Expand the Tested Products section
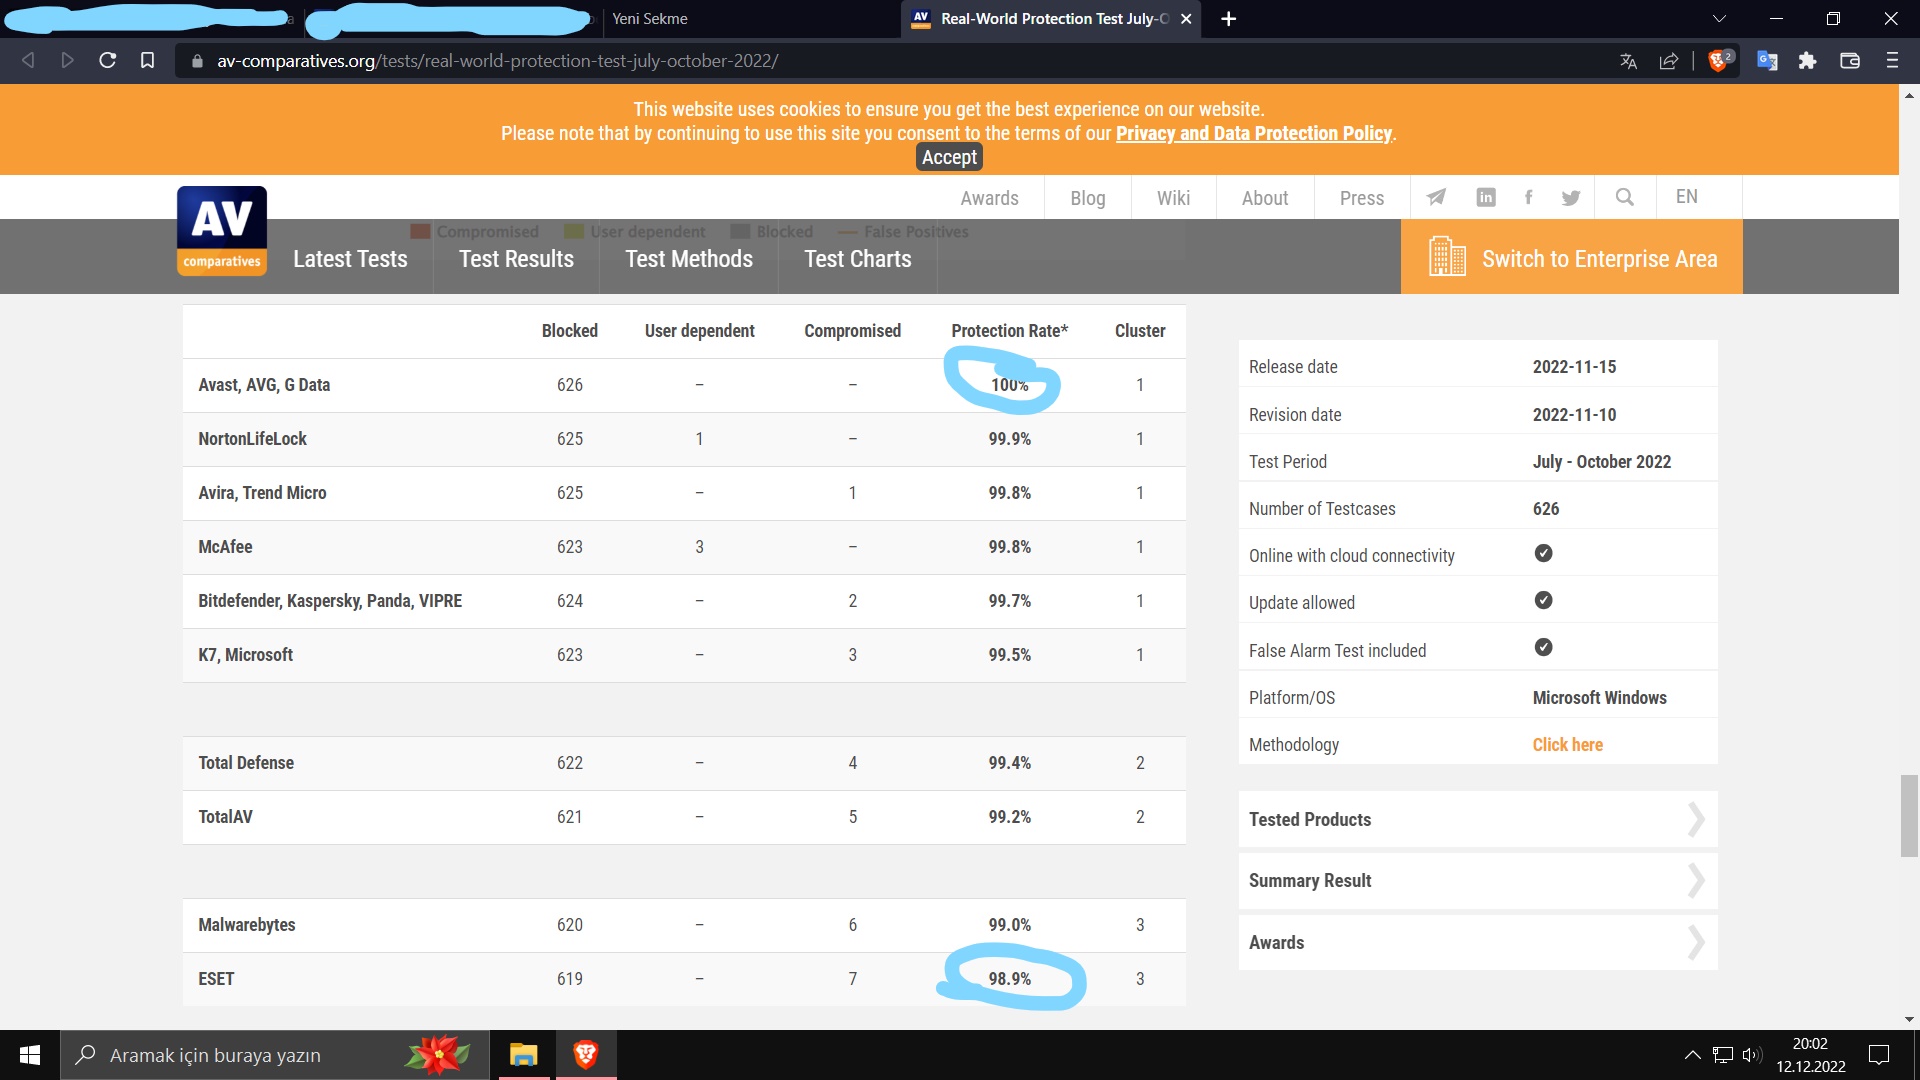This screenshot has height=1080, width=1920. pyautogui.click(x=1477, y=819)
